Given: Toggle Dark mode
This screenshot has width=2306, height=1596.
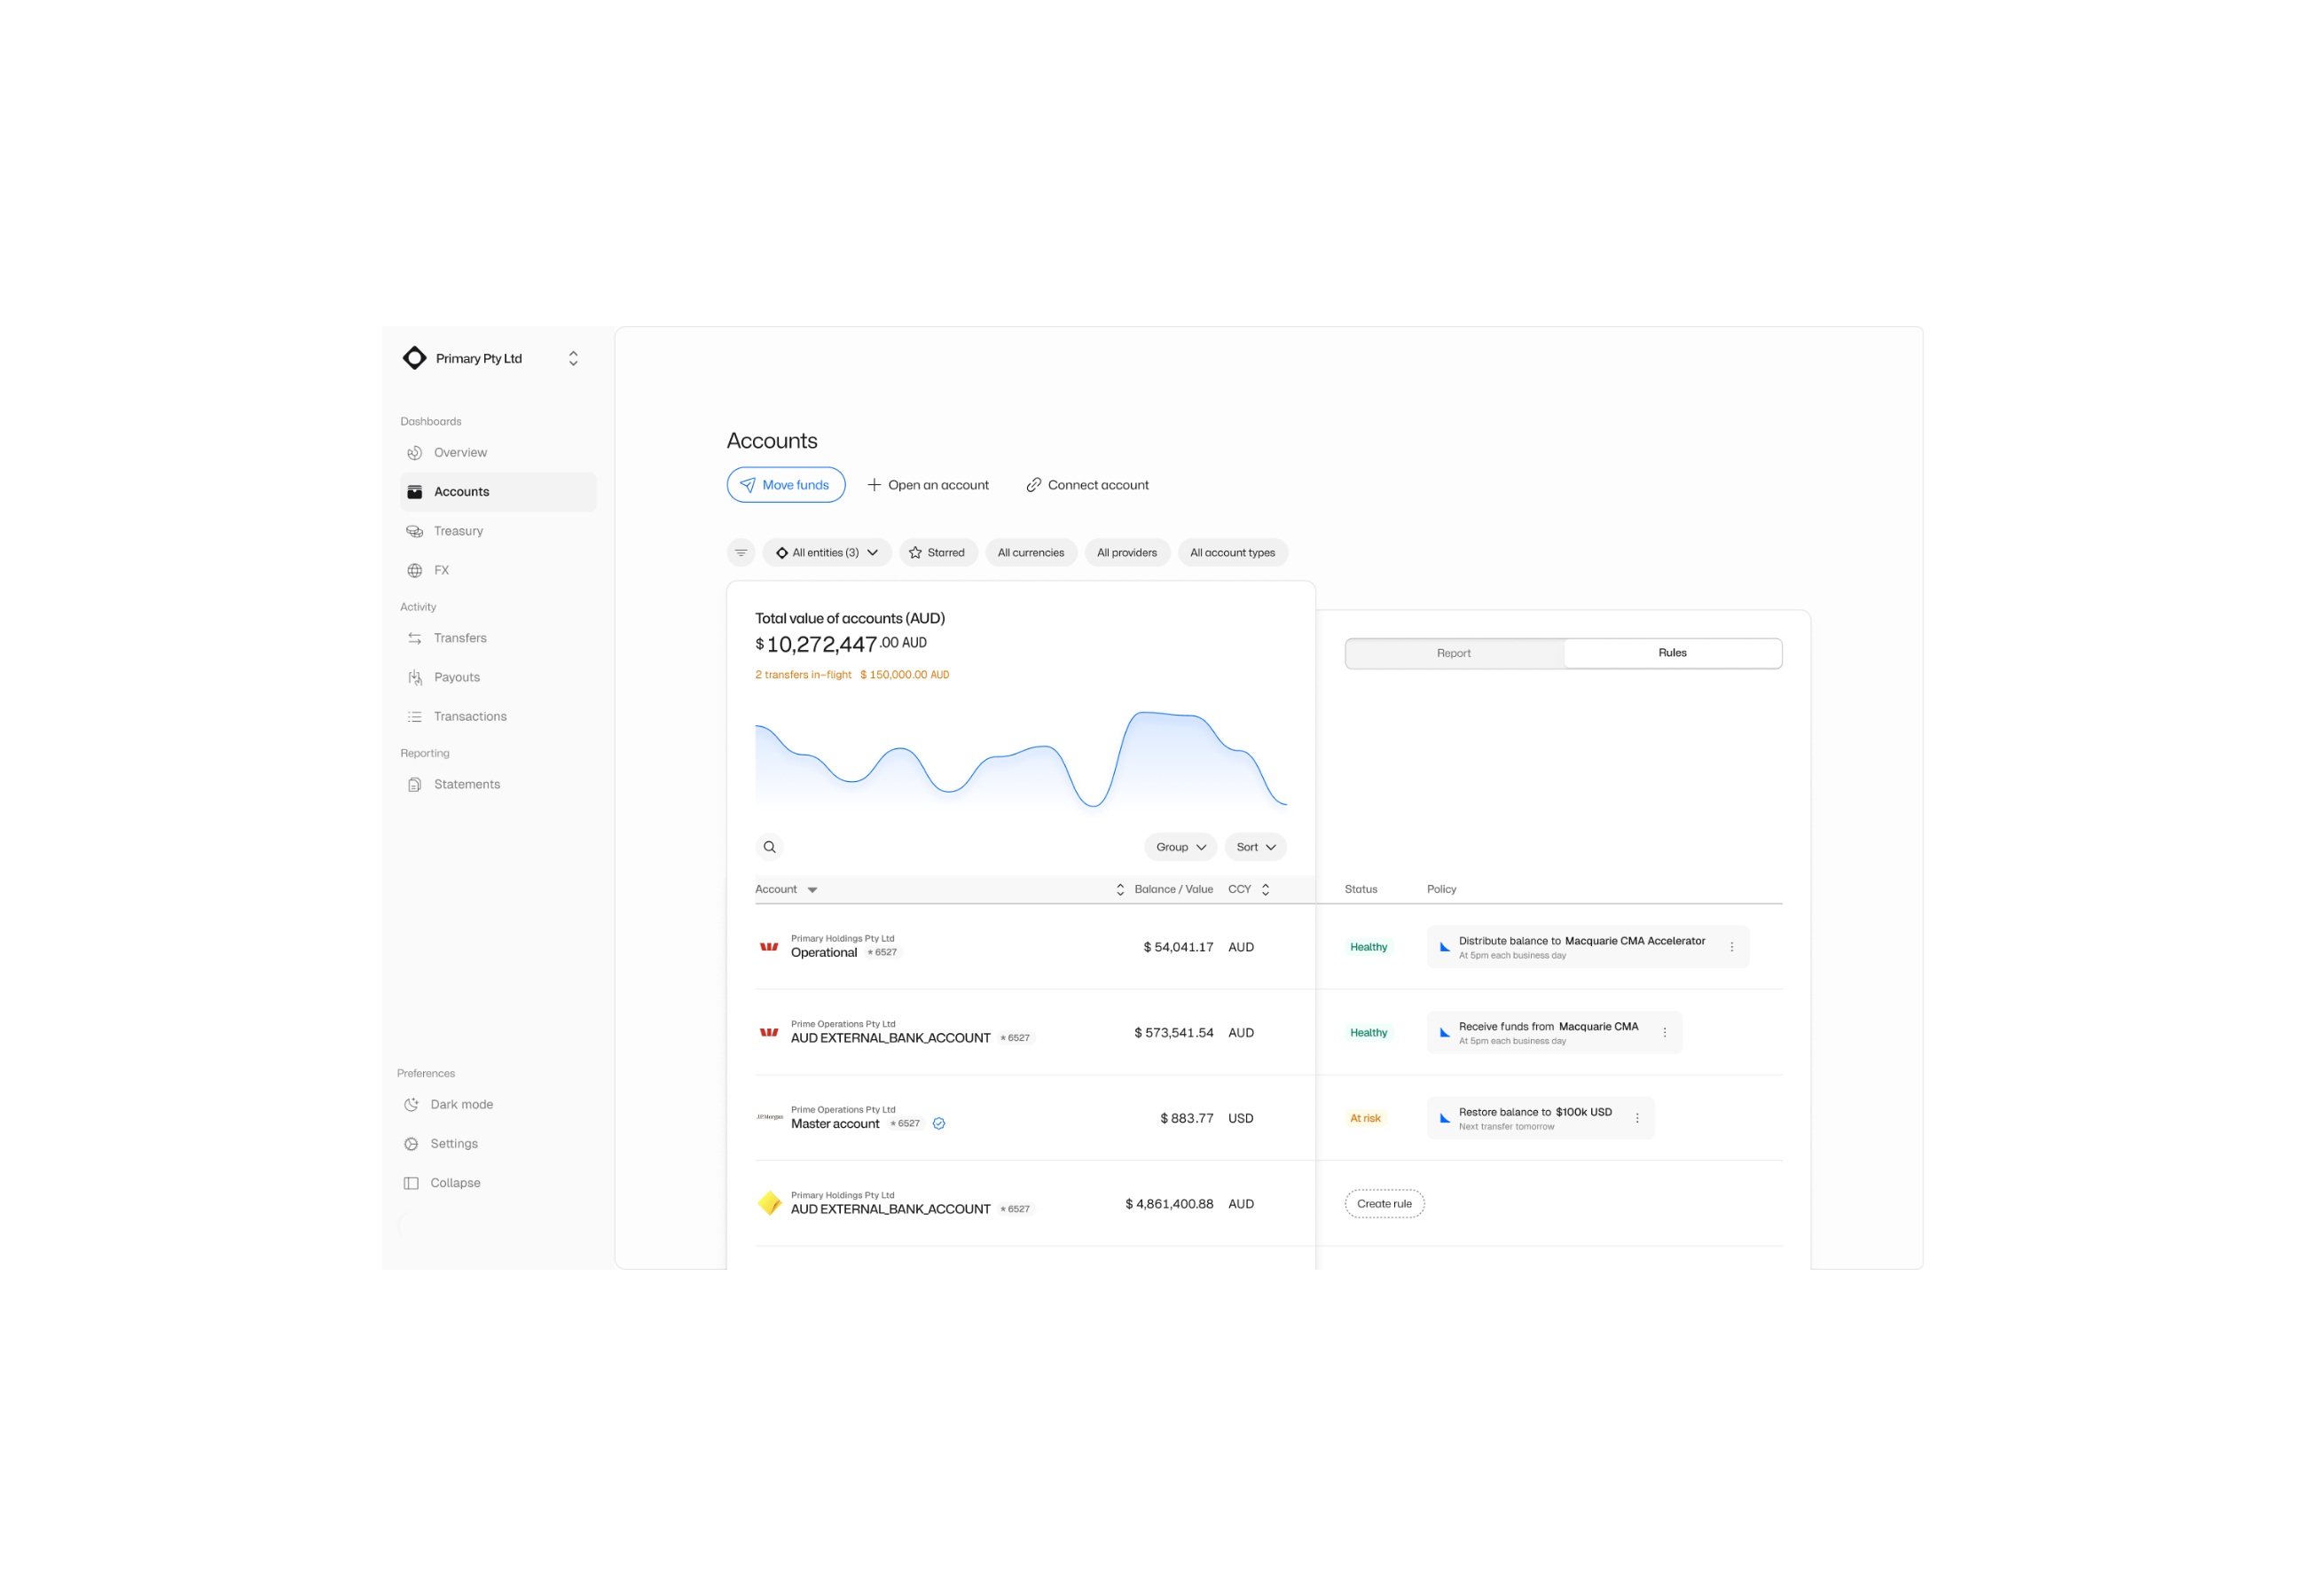Looking at the screenshot, I should point(448,1104).
